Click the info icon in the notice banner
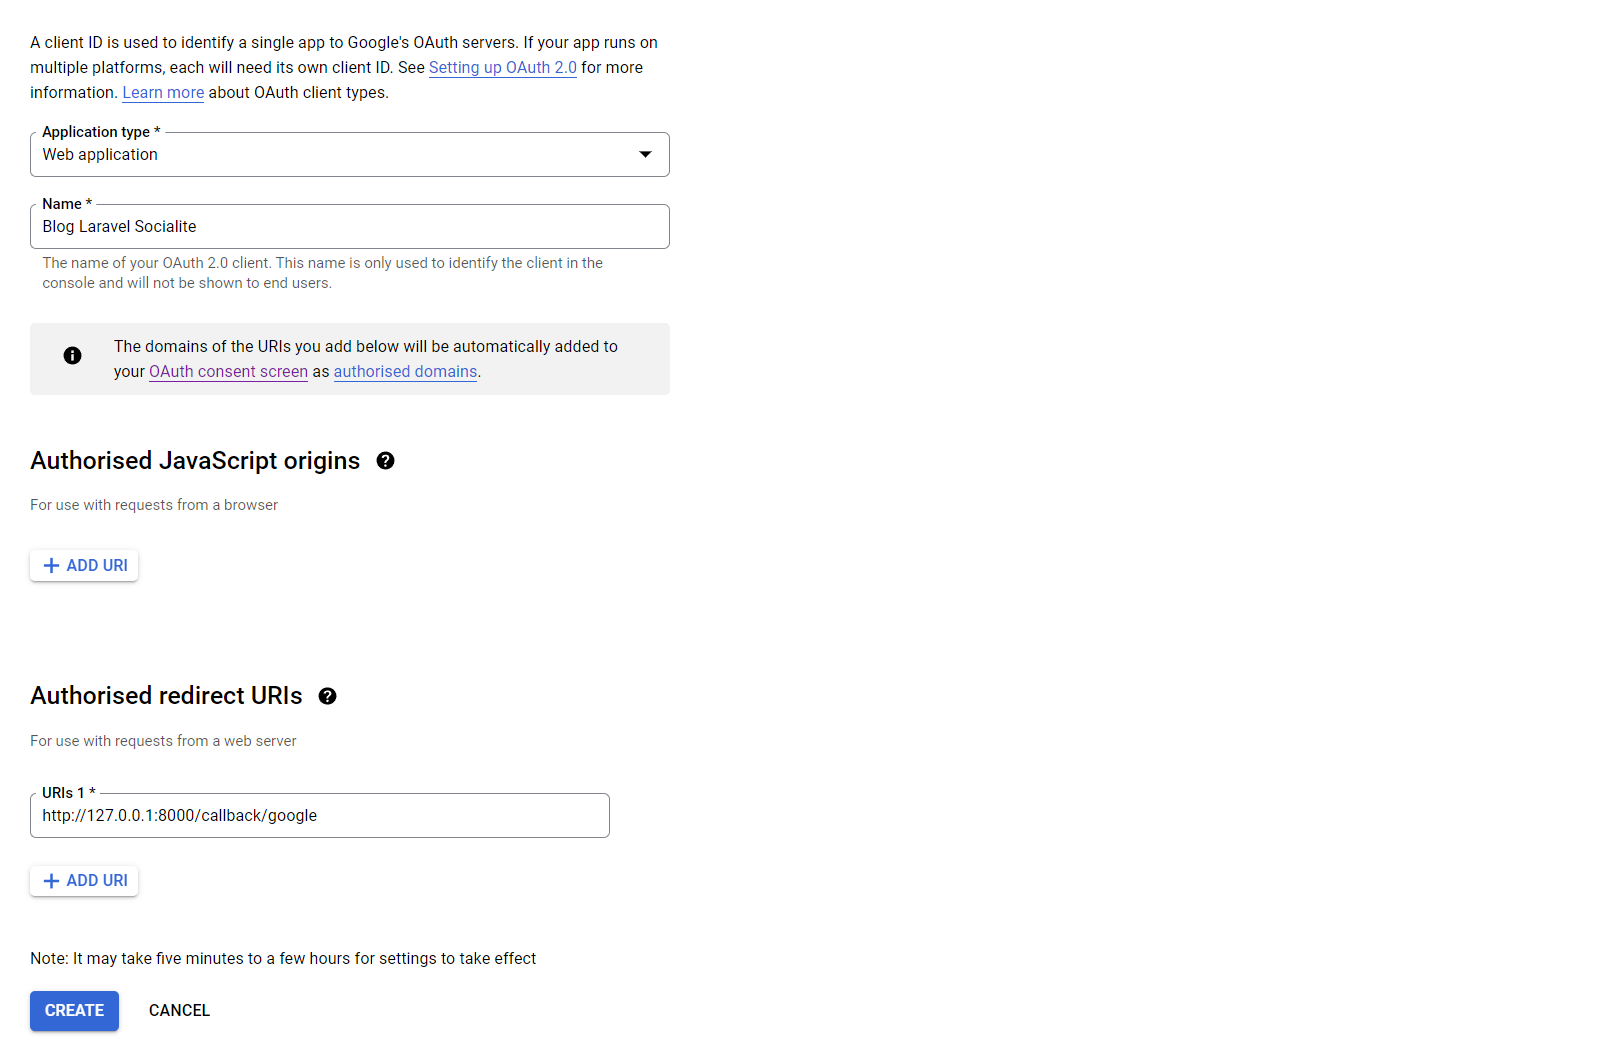Screen dimensions: 1600x1062 72,355
